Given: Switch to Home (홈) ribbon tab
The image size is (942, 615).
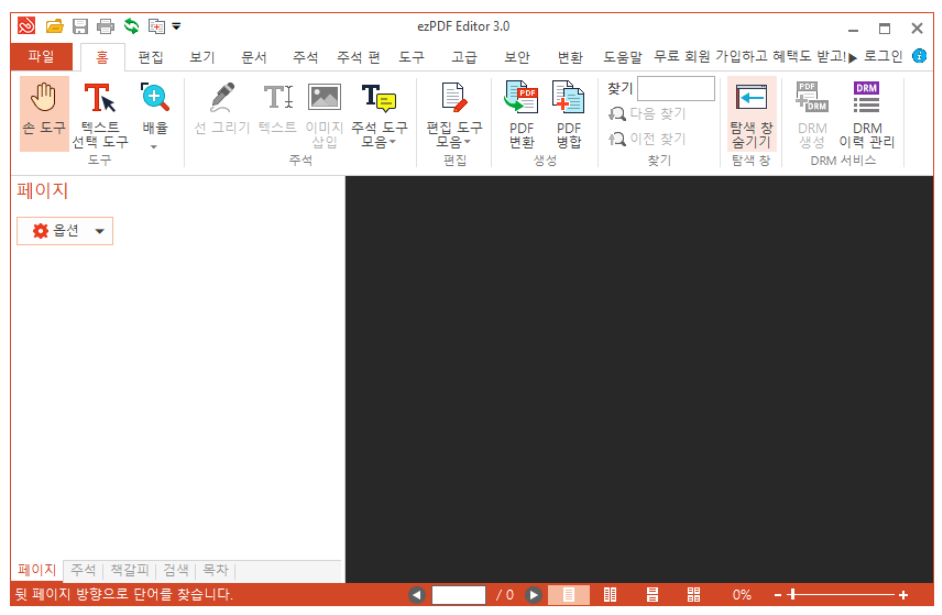Looking at the screenshot, I should pos(103,58).
